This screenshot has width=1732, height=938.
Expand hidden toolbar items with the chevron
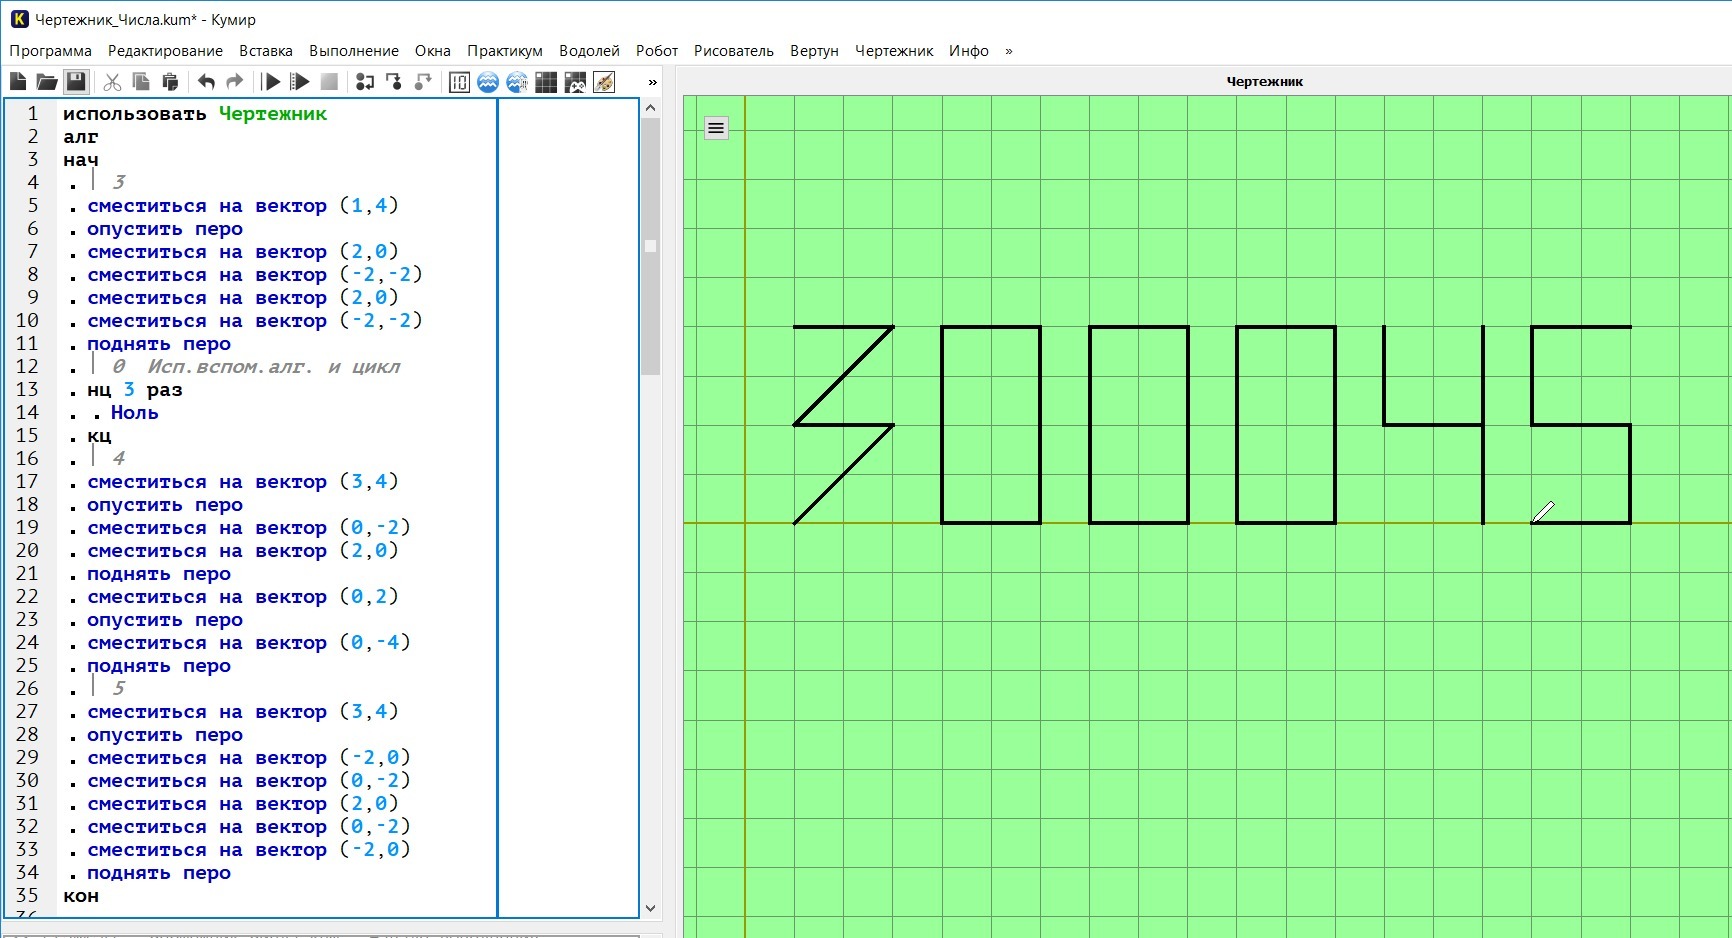coord(653,82)
